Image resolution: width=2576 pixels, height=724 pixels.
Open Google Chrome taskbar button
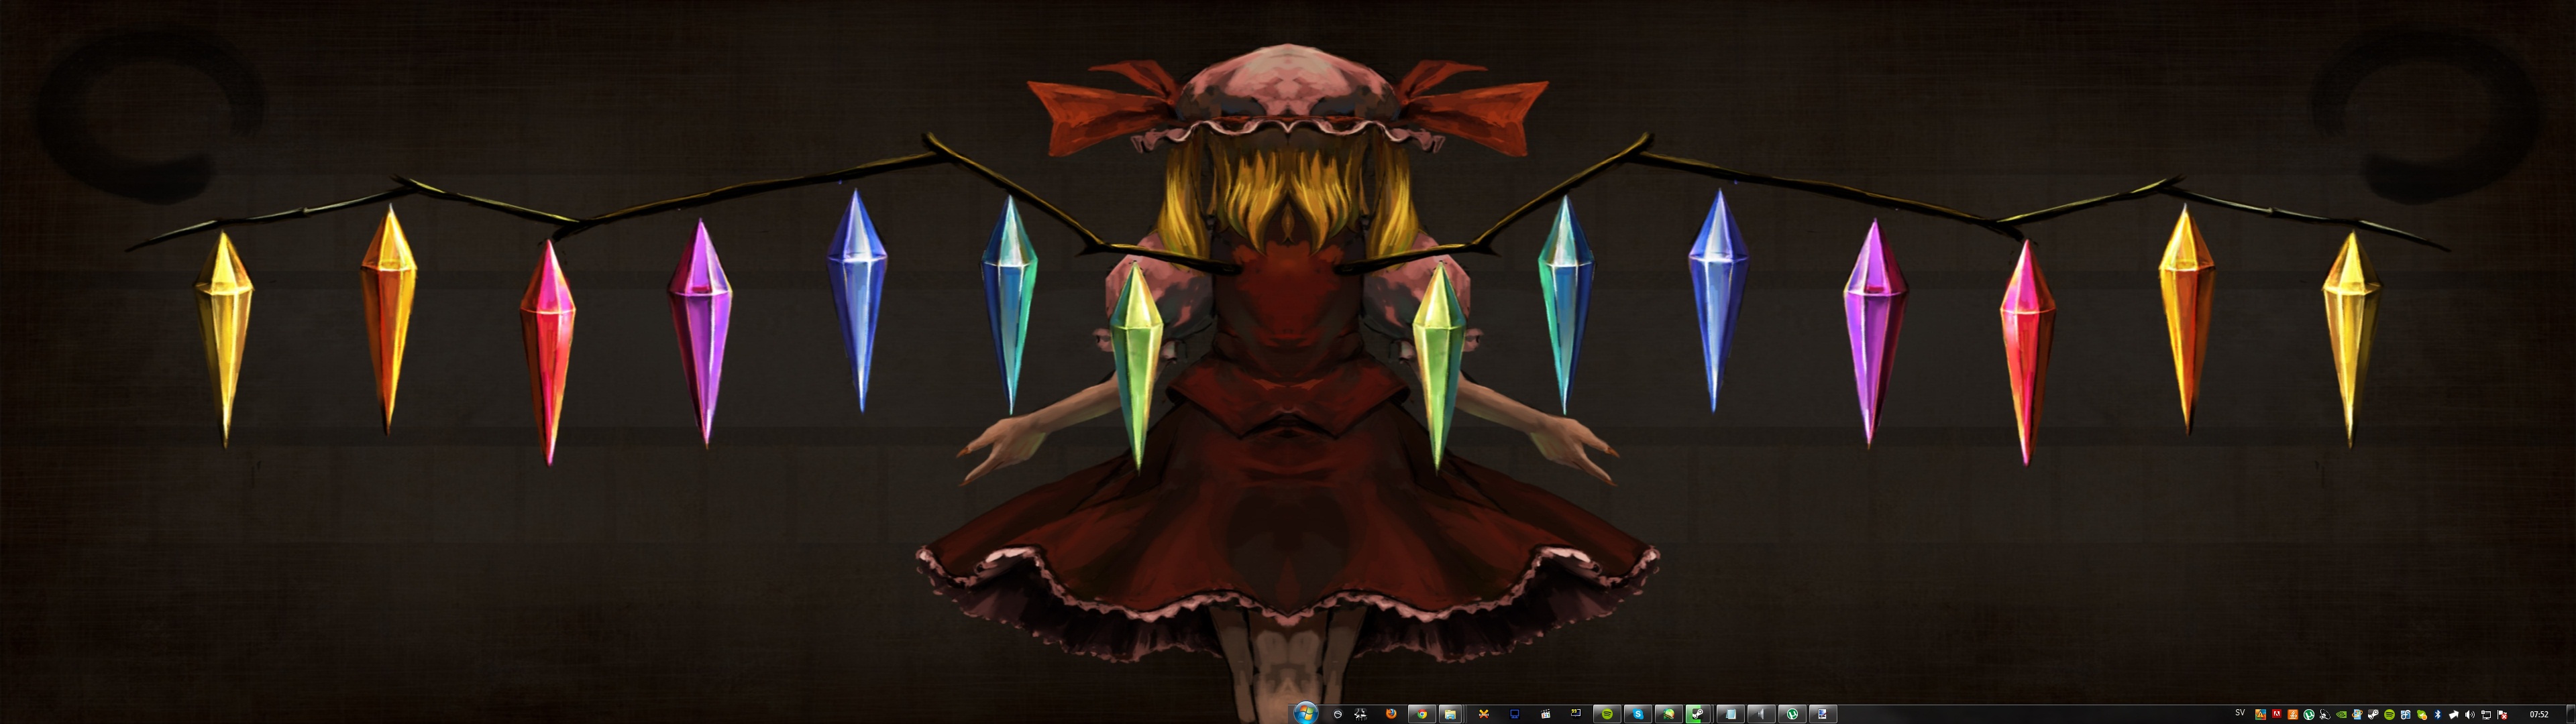1422,714
